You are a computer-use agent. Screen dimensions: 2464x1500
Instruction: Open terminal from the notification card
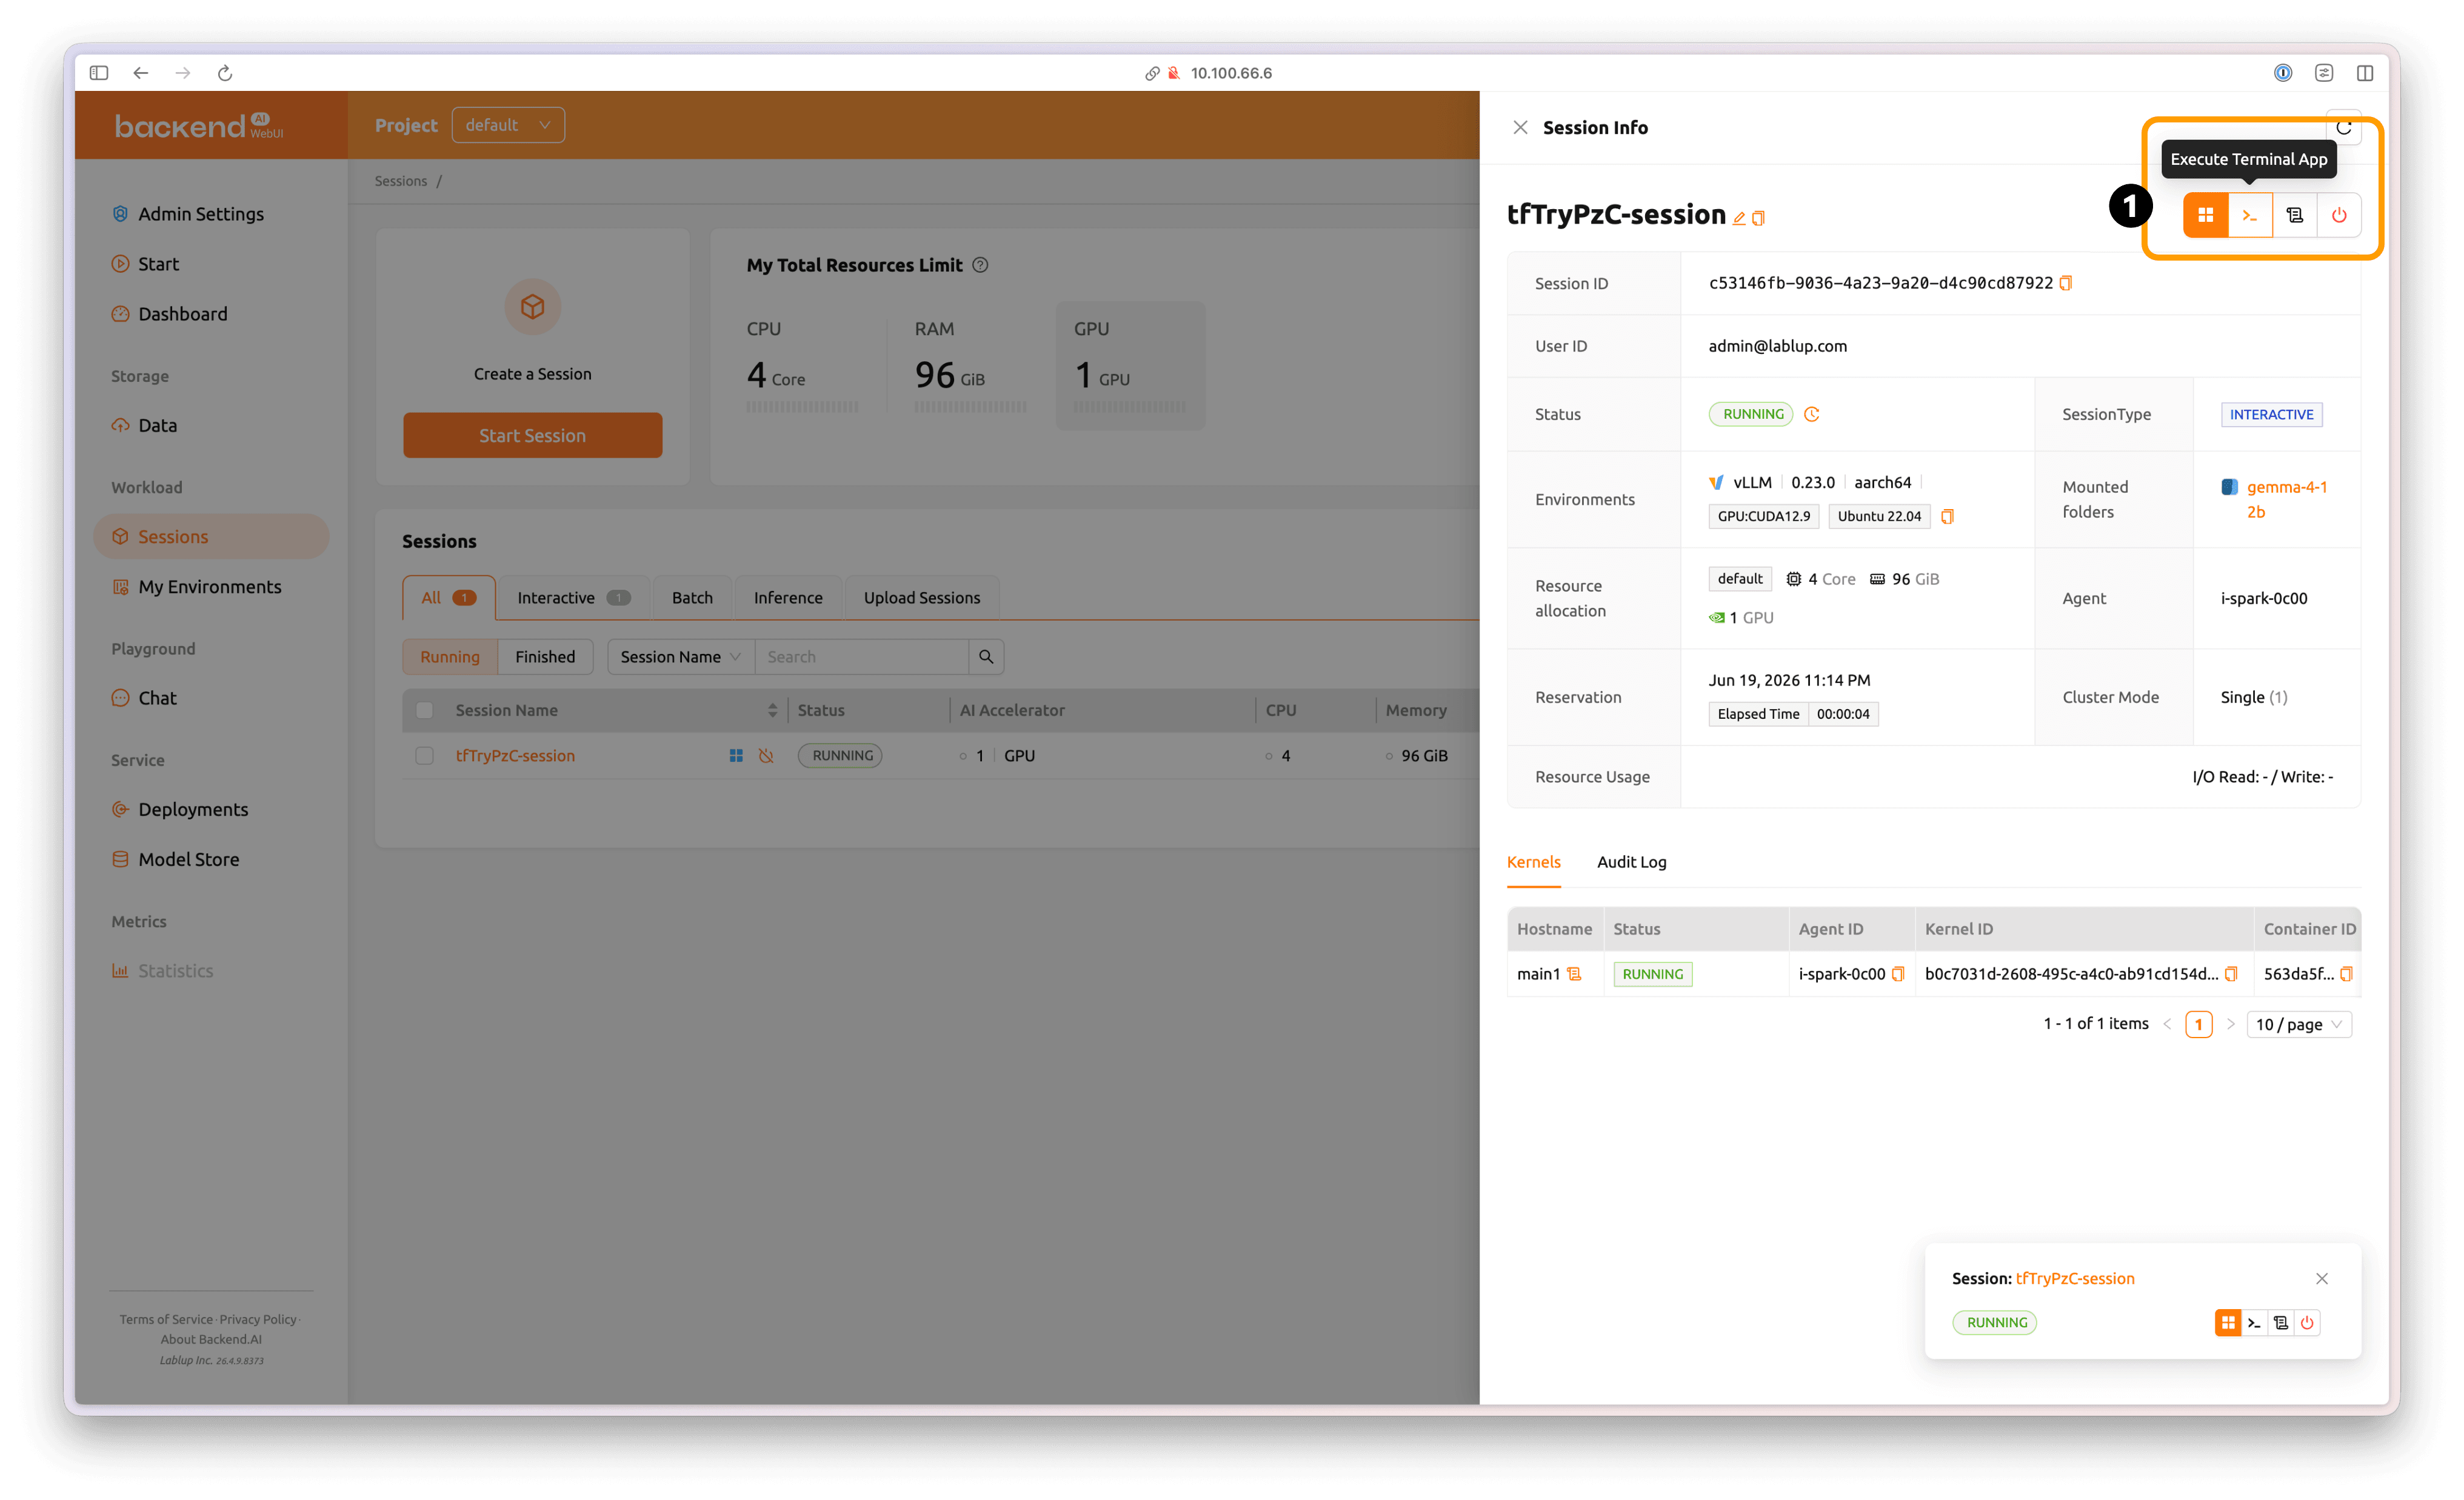coord(2254,1322)
